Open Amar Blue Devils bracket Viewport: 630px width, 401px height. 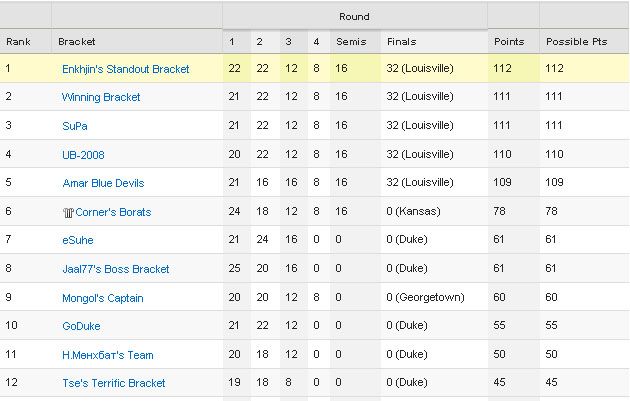coord(102,184)
